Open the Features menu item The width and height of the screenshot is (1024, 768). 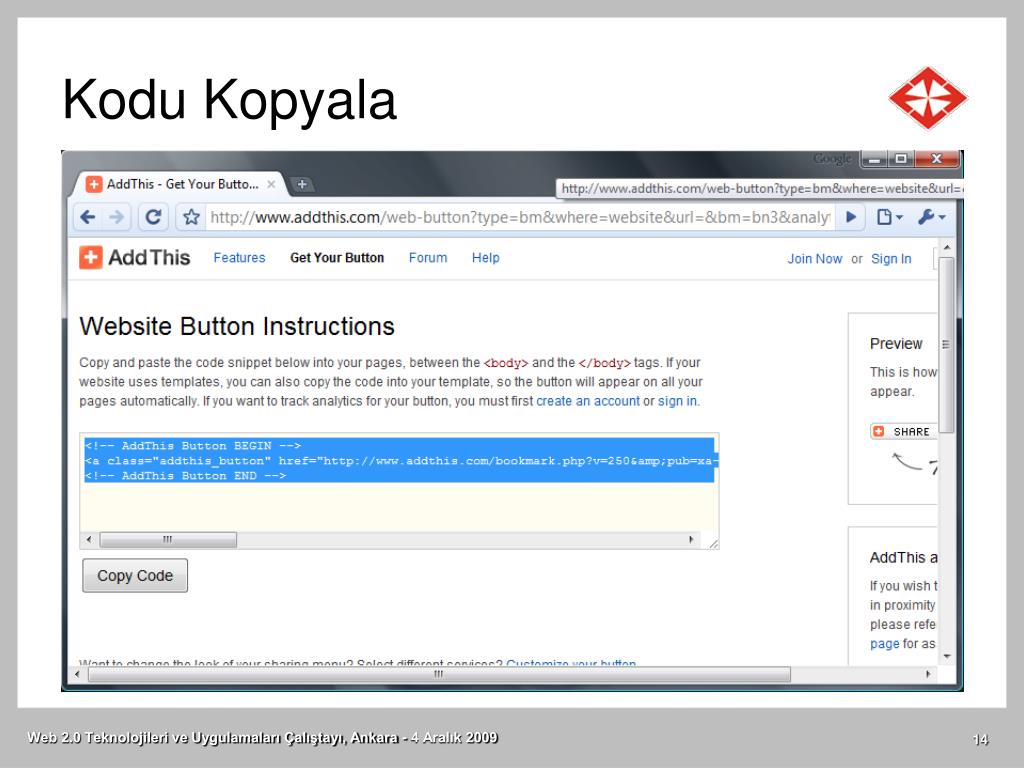click(x=239, y=258)
